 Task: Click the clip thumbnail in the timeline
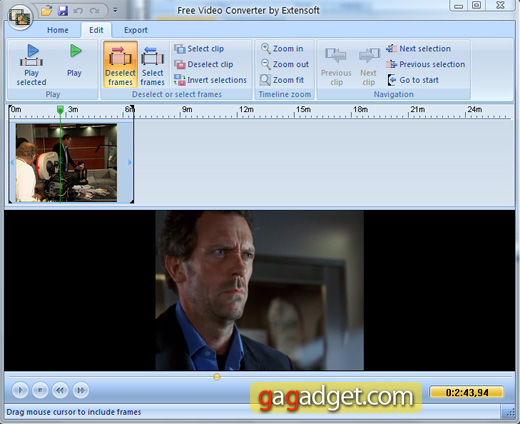66,162
